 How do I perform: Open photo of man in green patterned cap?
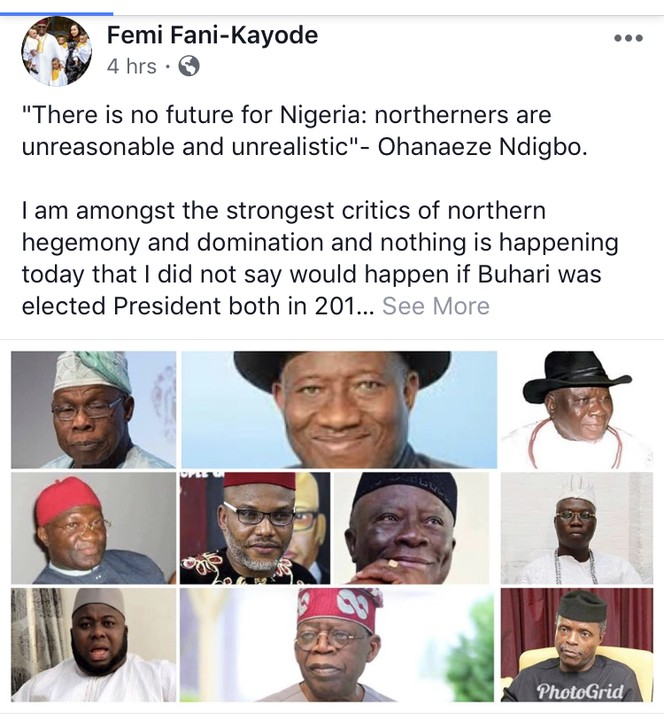click(x=93, y=409)
